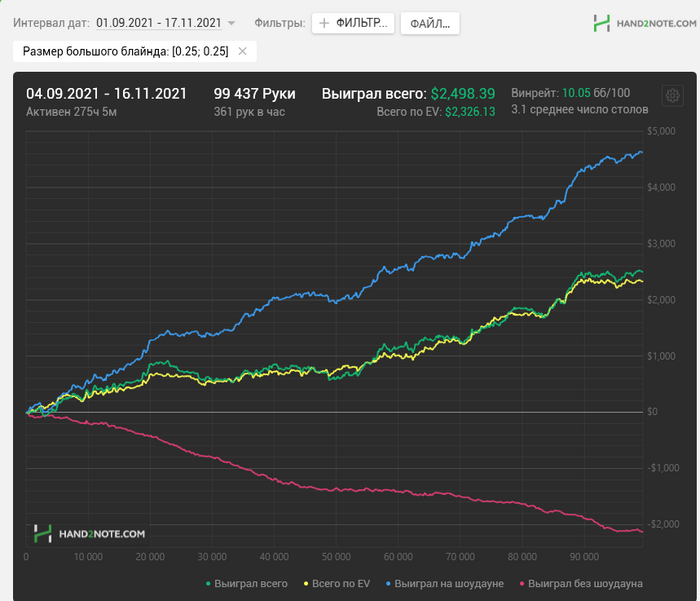Click the session range 04.09.2021 - 16.11.2021

coord(106,94)
